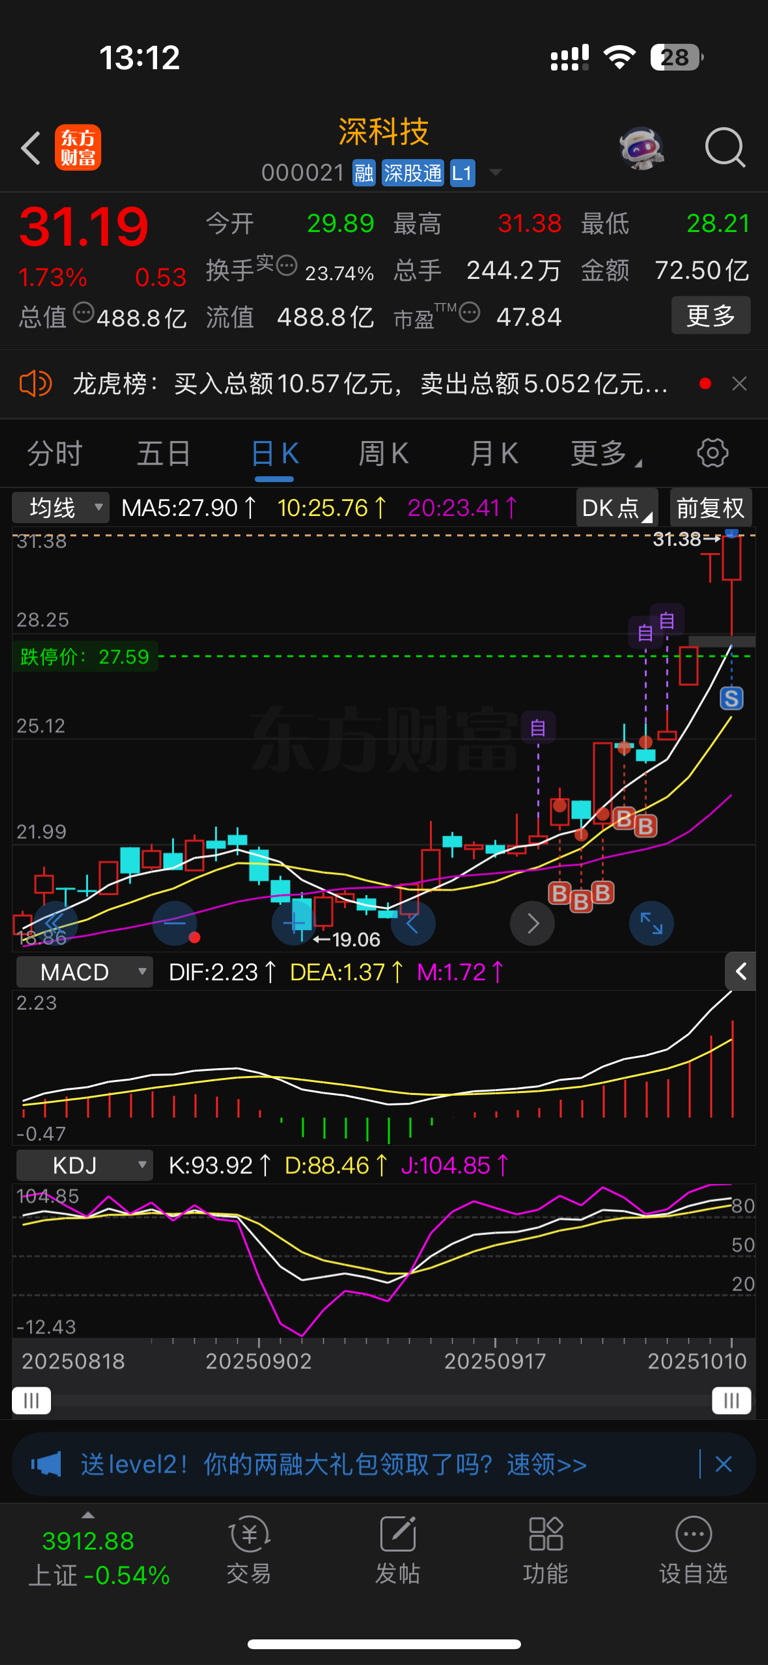Viewport: 769px width, 1665px height.
Task: Tap the search magnifier icon
Action: 725,148
